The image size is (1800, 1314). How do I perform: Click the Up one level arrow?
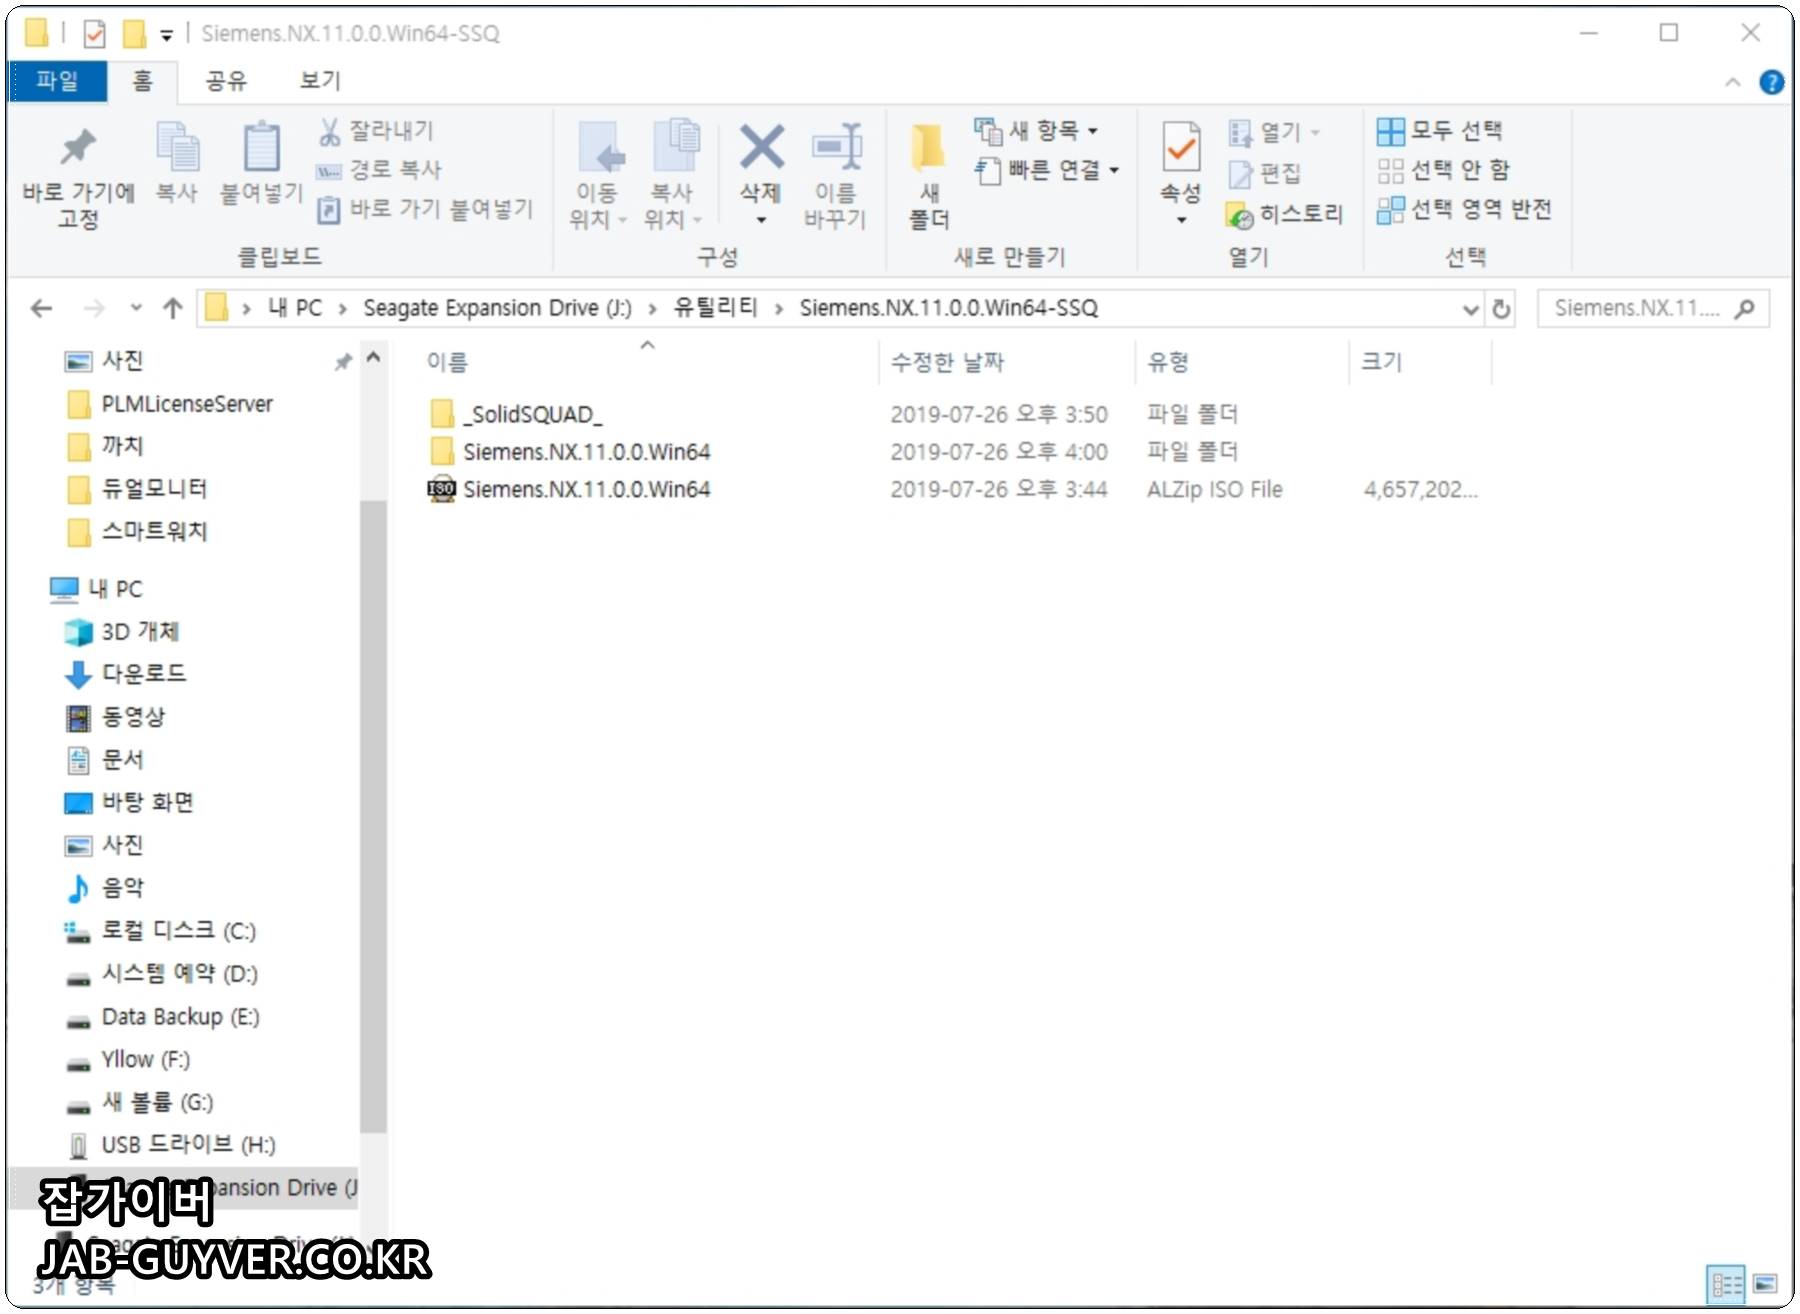pos(173,309)
